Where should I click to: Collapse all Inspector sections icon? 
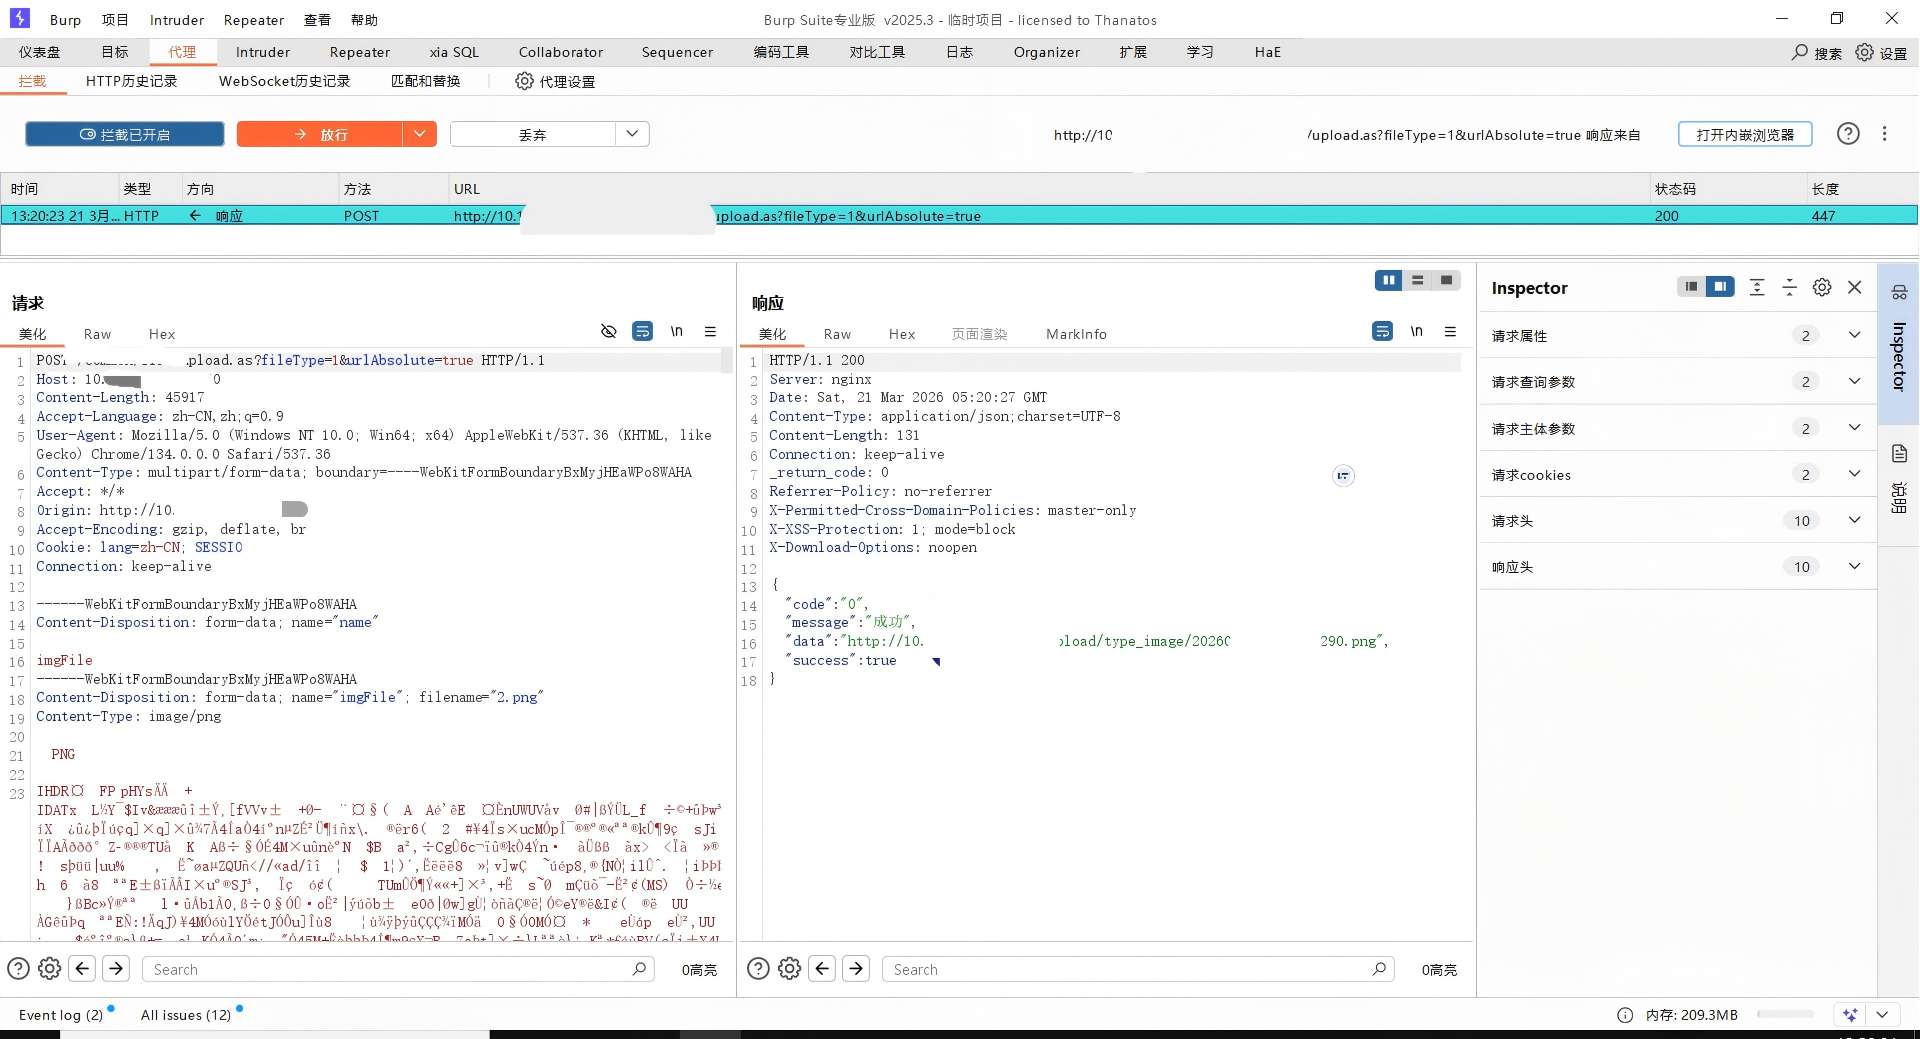[x=1790, y=287]
